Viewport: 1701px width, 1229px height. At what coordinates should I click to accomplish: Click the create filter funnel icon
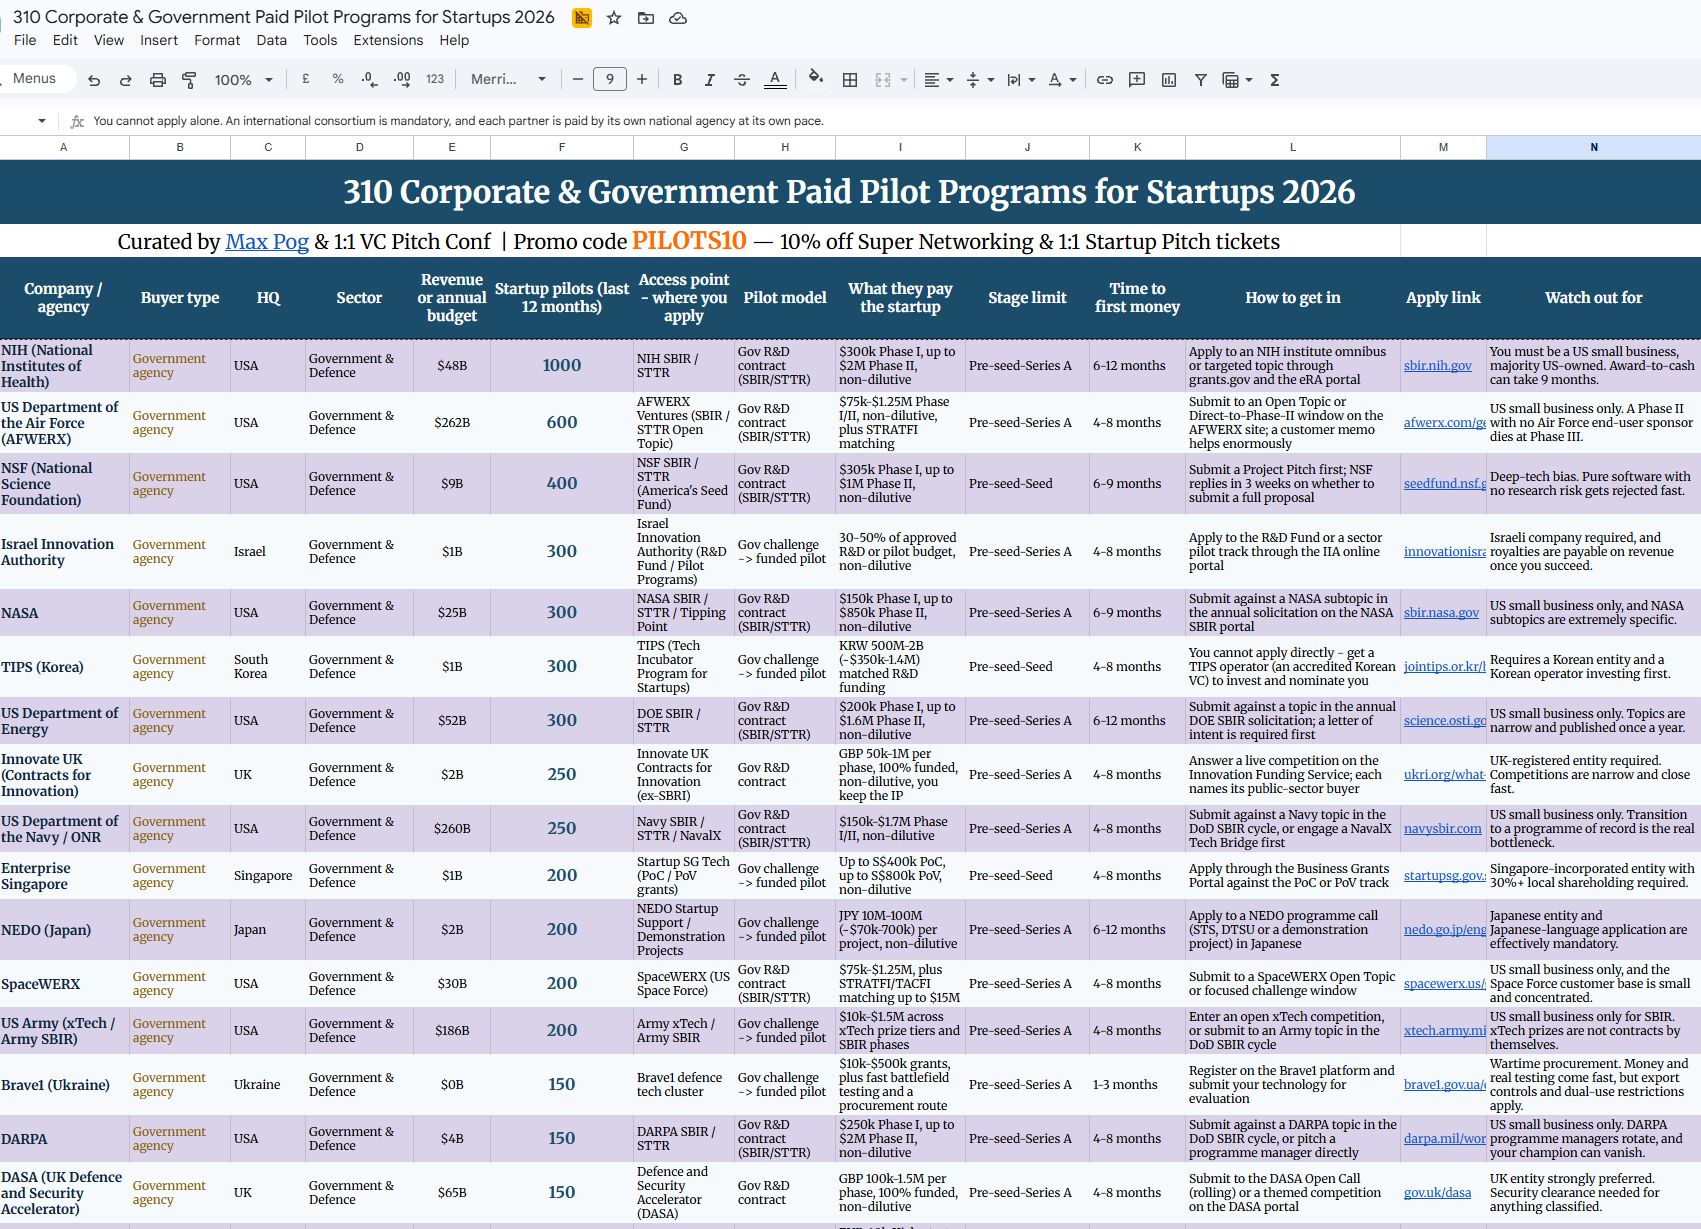tap(1201, 80)
